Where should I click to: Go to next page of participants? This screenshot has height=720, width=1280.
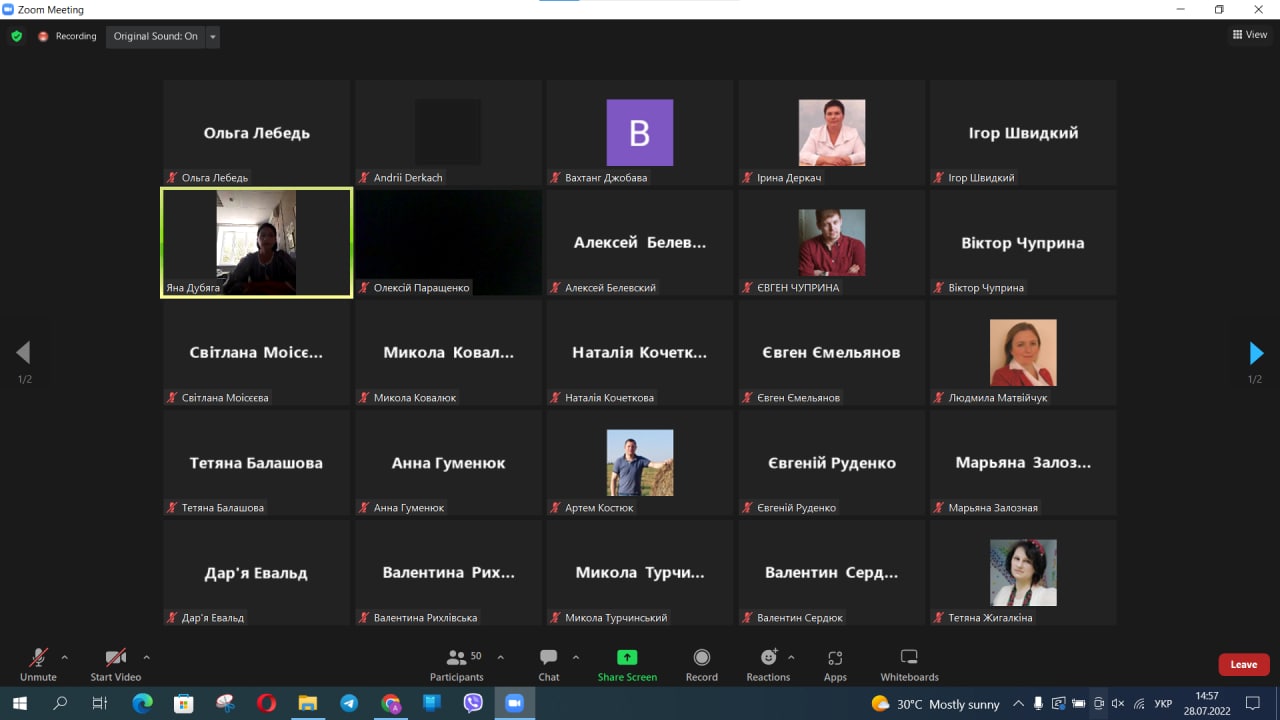(x=1256, y=353)
